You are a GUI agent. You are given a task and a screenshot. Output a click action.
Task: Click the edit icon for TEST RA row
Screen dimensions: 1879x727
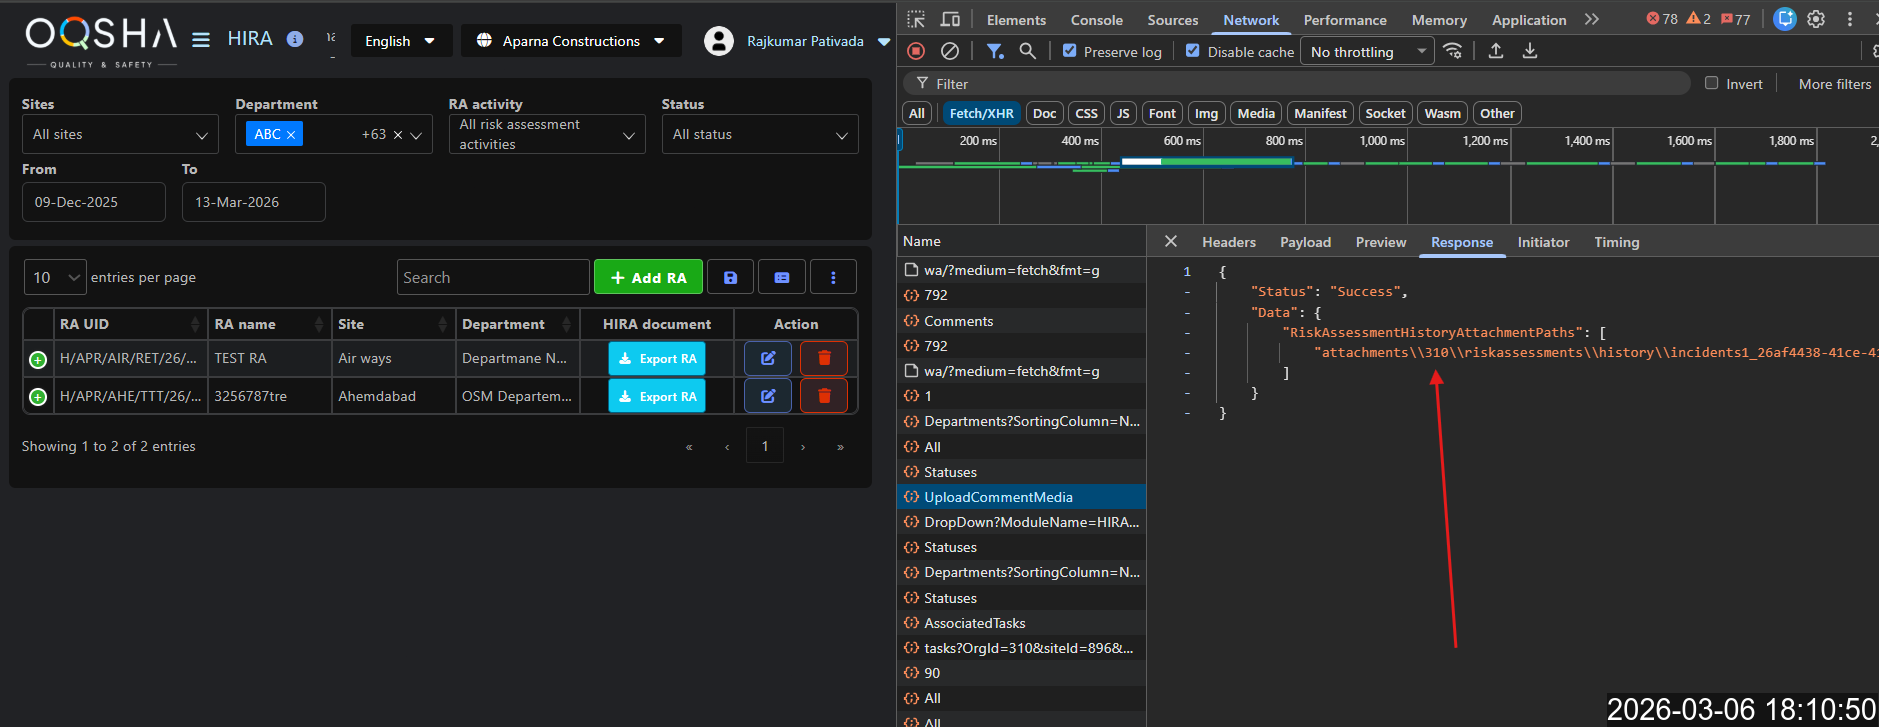[768, 358]
